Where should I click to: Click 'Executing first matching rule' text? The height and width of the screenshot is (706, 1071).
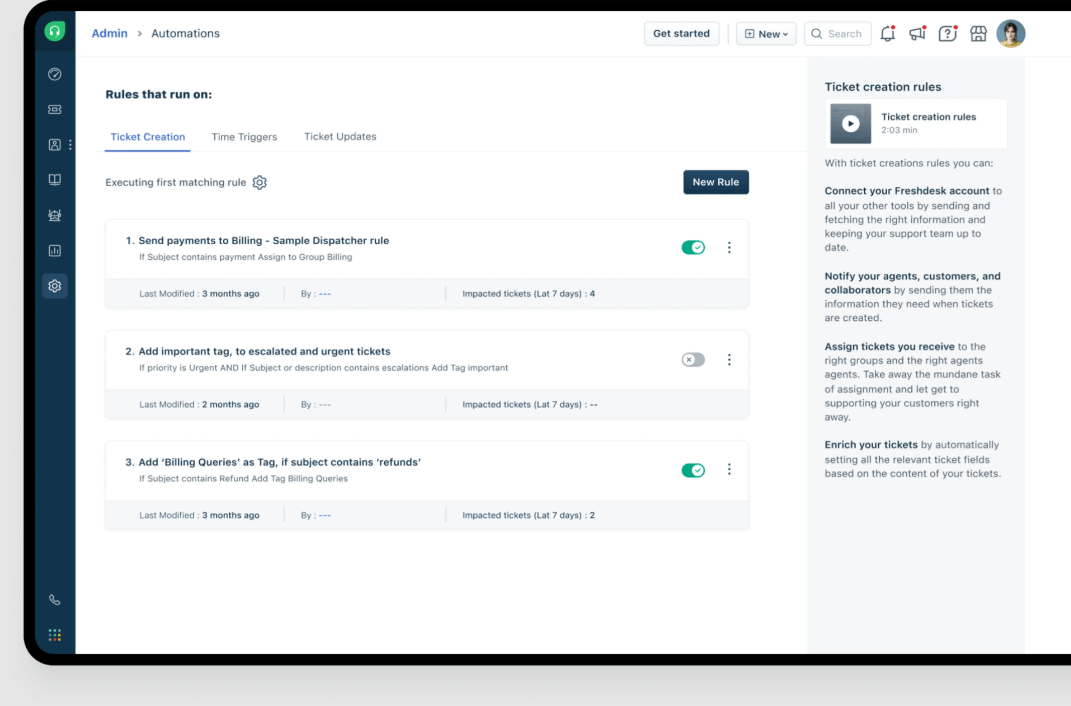coord(176,182)
